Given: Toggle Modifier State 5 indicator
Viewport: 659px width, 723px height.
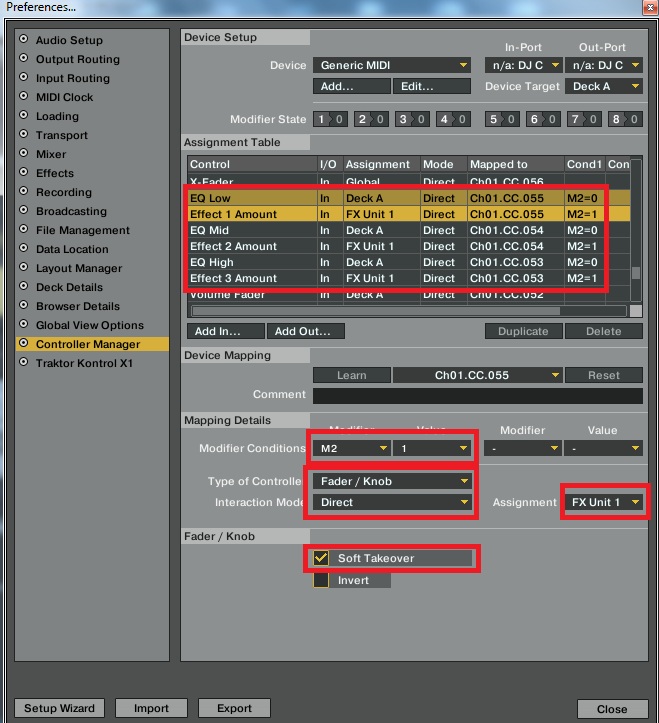Looking at the screenshot, I should pos(502,119).
